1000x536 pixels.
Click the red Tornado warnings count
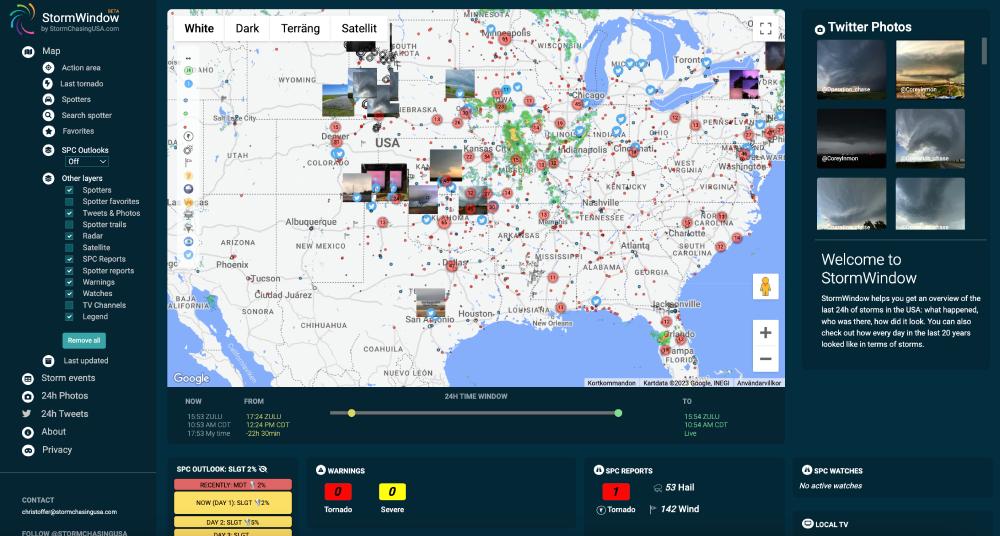point(337,492)
